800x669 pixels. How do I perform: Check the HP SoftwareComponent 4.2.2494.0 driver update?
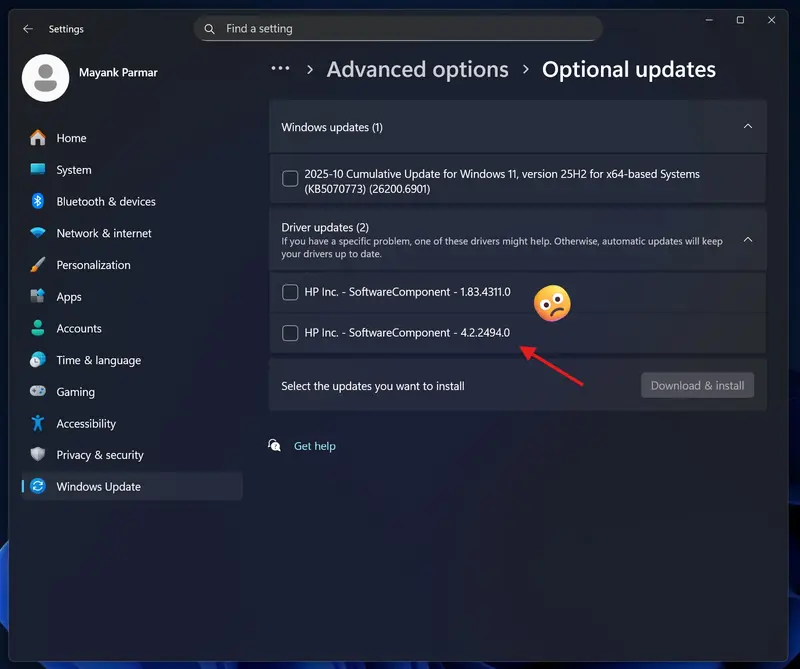point(290,331)
